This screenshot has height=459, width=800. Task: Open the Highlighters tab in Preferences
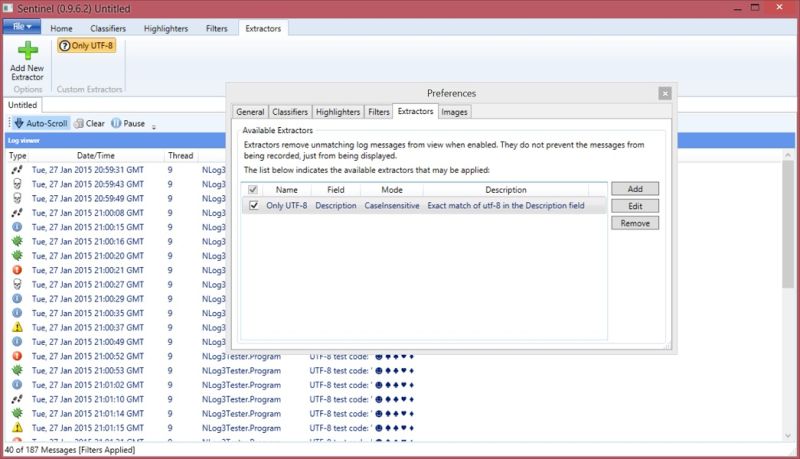338,112
